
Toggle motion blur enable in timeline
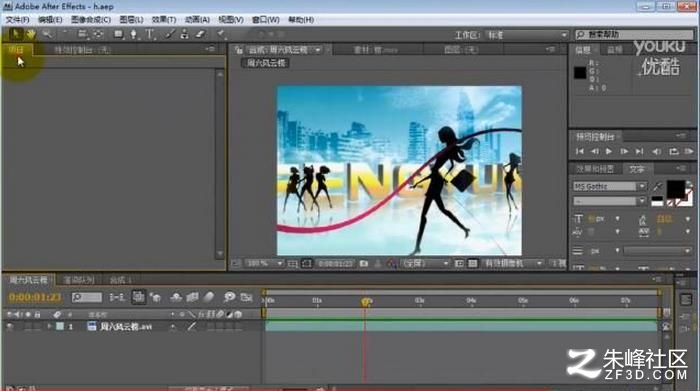pos(209,297)
